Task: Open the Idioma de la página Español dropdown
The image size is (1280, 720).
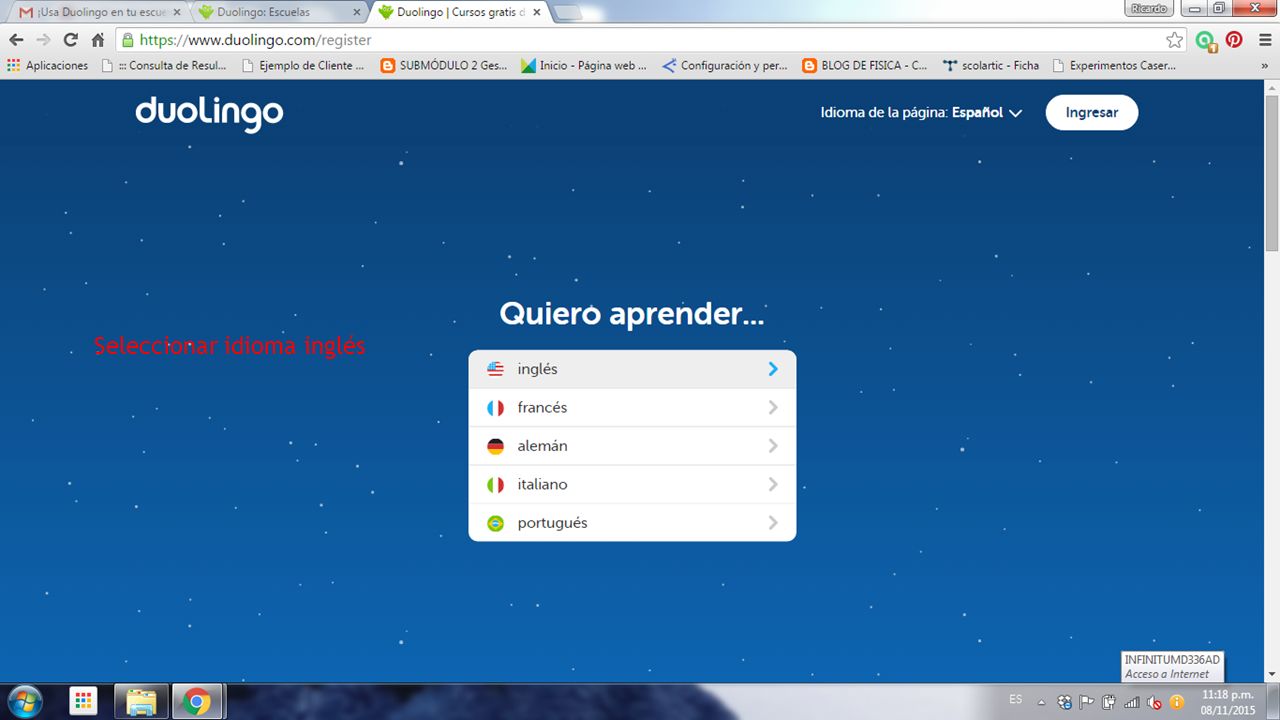Action: [921, 113]
